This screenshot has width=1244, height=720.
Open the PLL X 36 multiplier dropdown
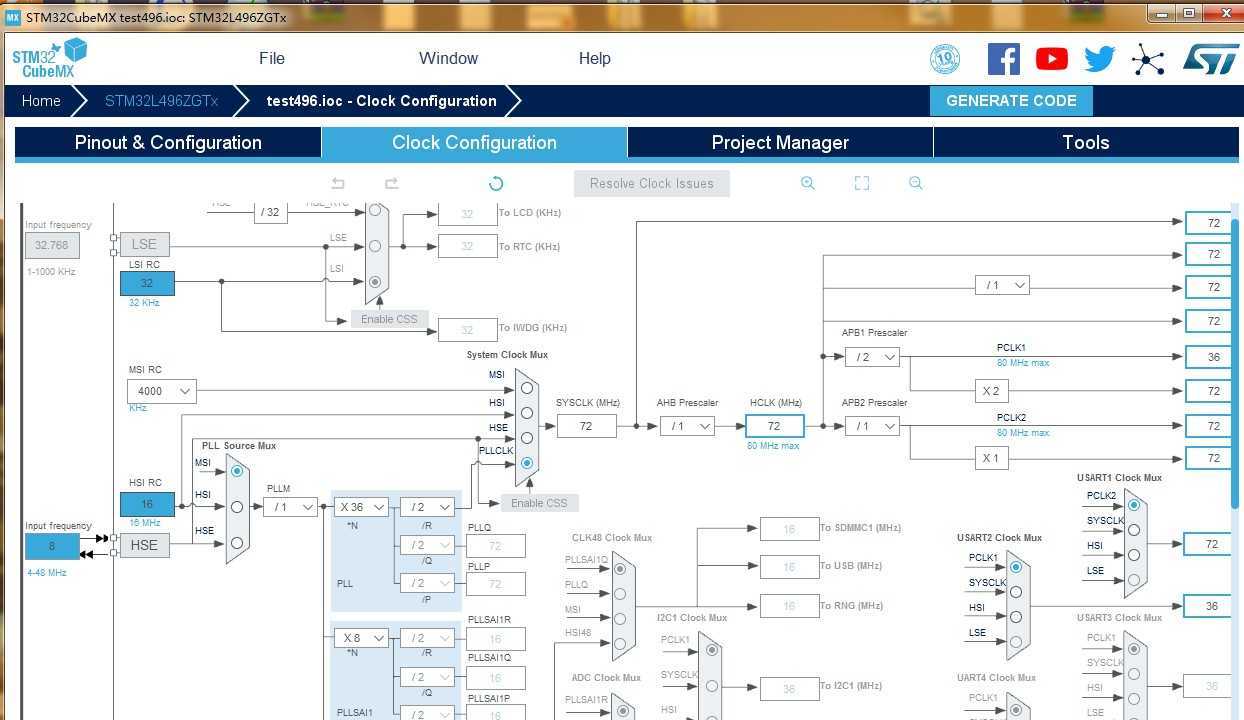click(361, 507)
